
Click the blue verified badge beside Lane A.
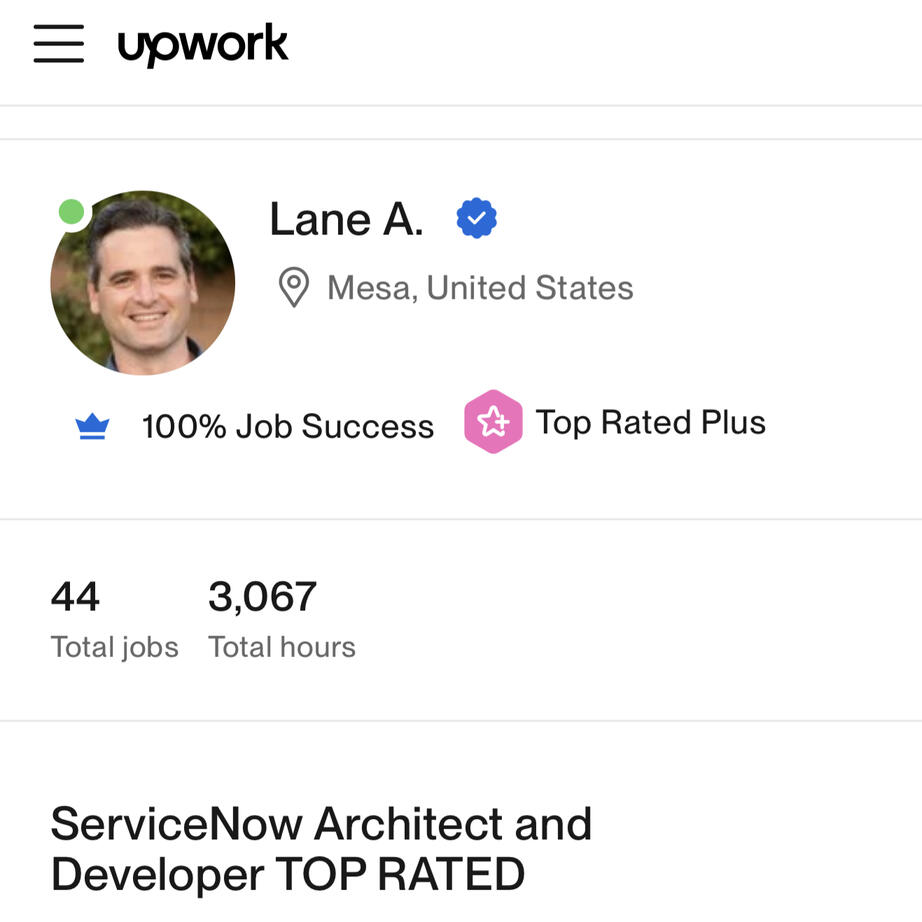pos(477,219)
